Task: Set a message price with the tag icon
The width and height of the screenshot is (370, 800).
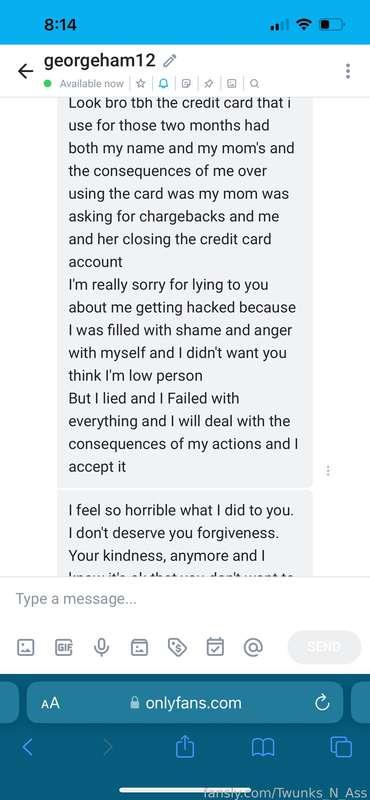Action: (x=177, y=647)
